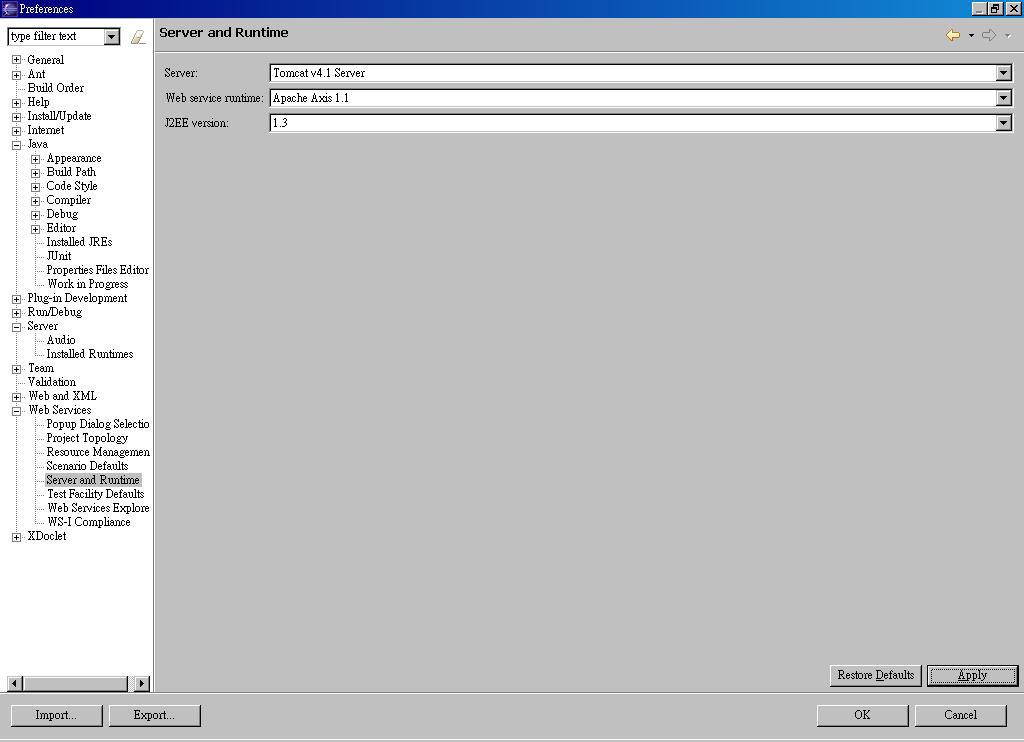
Task: Click the clear filter eraser icon
Action: 138,37
